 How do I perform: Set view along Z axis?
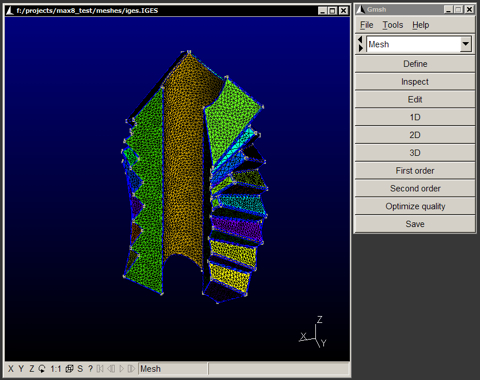[x=31, y=369]
